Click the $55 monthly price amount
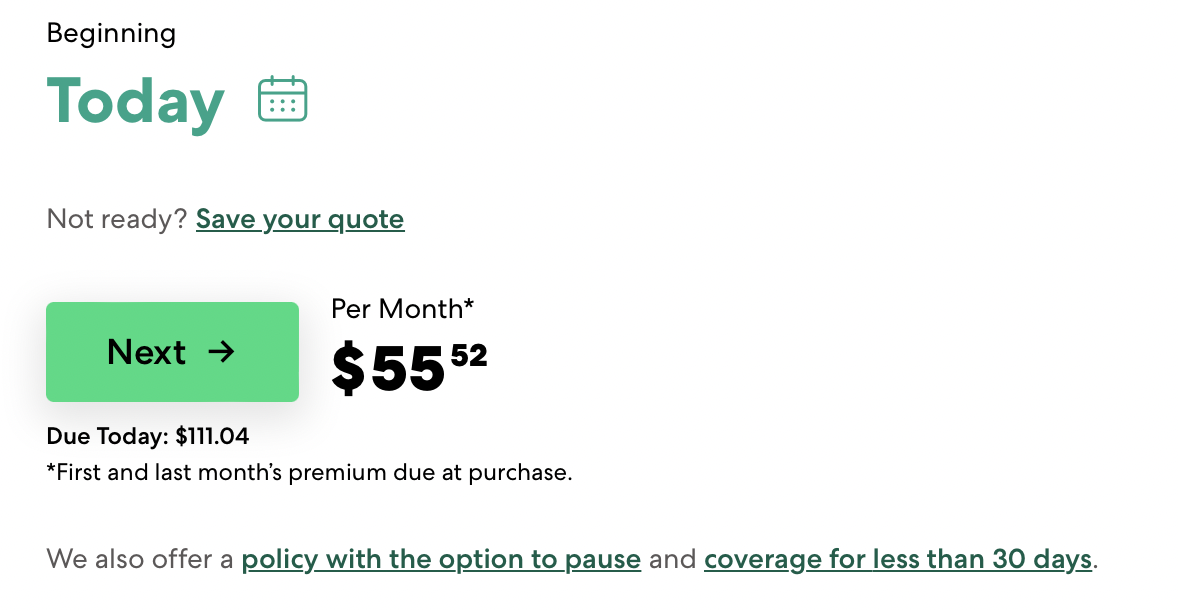The image size is (1178, 610). pyautogui.click(x=407, y=369)
